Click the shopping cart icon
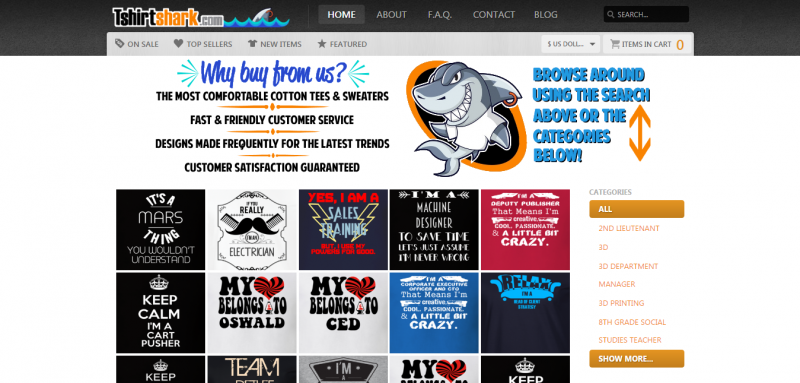800x383 pixels. (x=615, y=44)
